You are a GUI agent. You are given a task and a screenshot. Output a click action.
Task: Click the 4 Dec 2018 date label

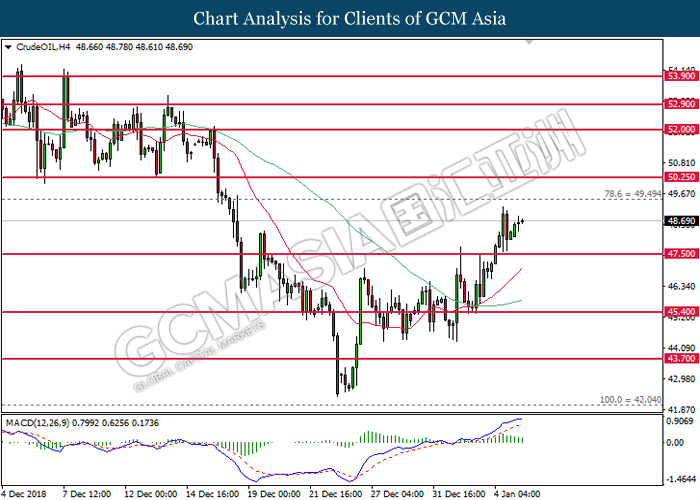tap(24, 494)
